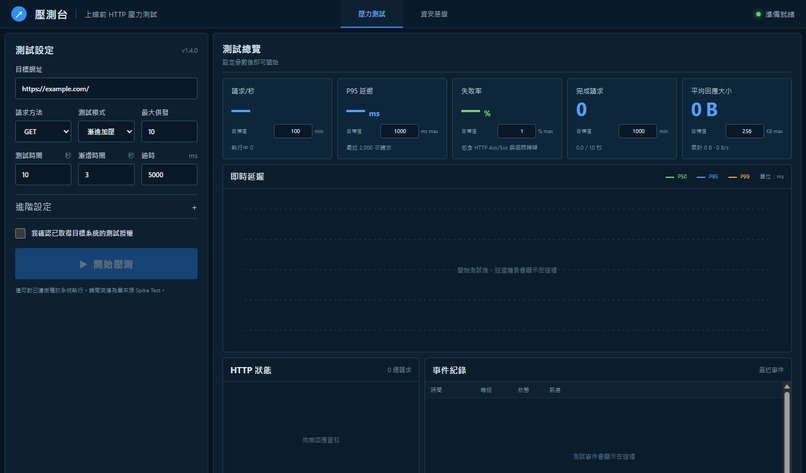The height and width of the screenshot is (473, 806).
Task: Switch to the 資安基線 tab
Action: point(434,14)
